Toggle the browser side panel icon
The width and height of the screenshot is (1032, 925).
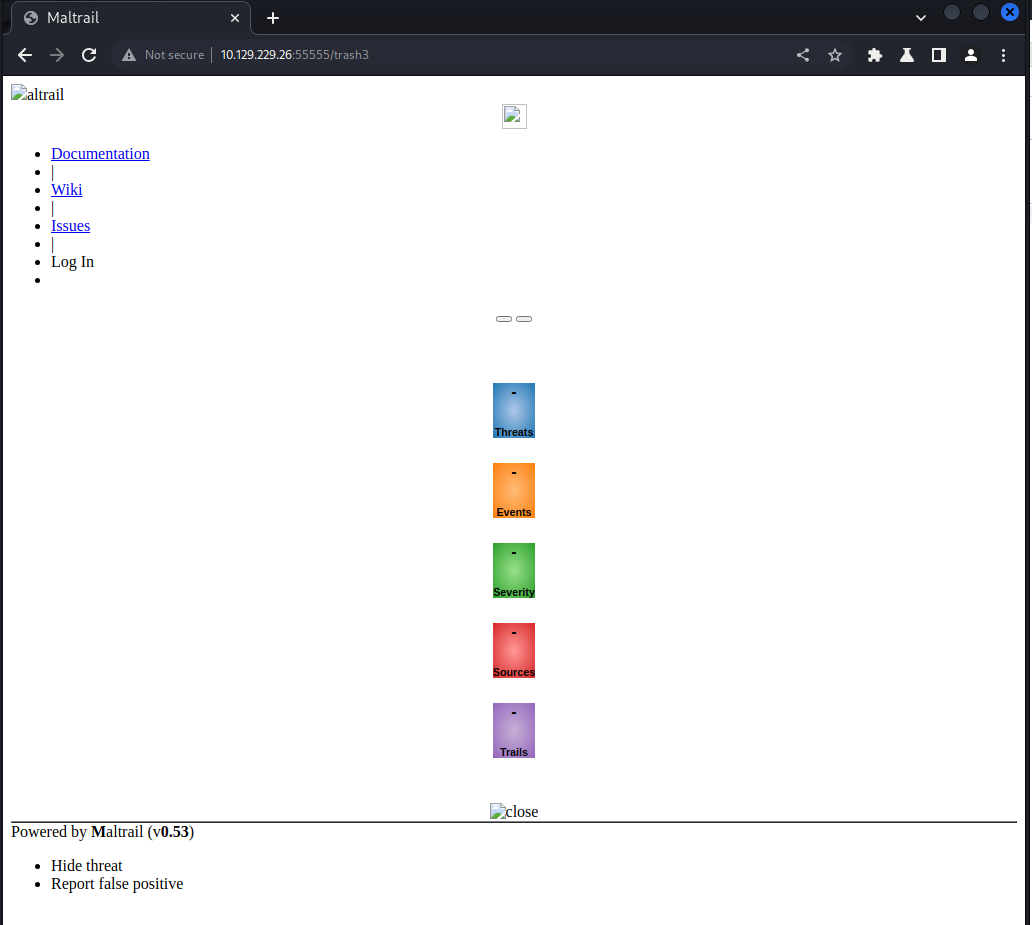(939, 56)
